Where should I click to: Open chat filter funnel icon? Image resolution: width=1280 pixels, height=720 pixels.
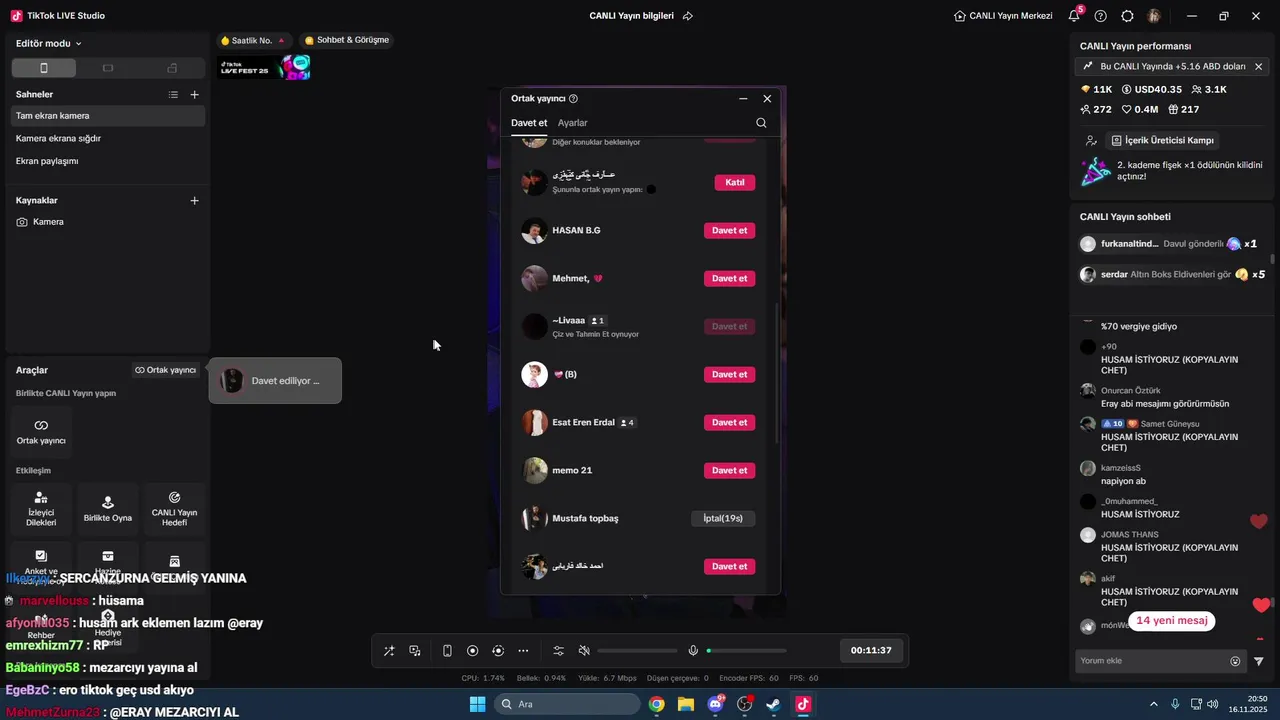1259,661
